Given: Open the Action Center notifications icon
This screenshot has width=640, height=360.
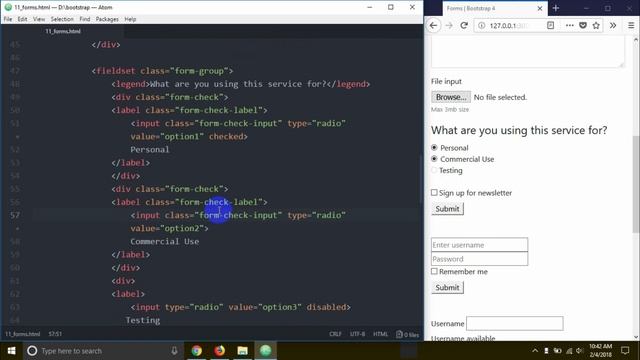Looking at the screenshot, I should click(x=625, y=351).
